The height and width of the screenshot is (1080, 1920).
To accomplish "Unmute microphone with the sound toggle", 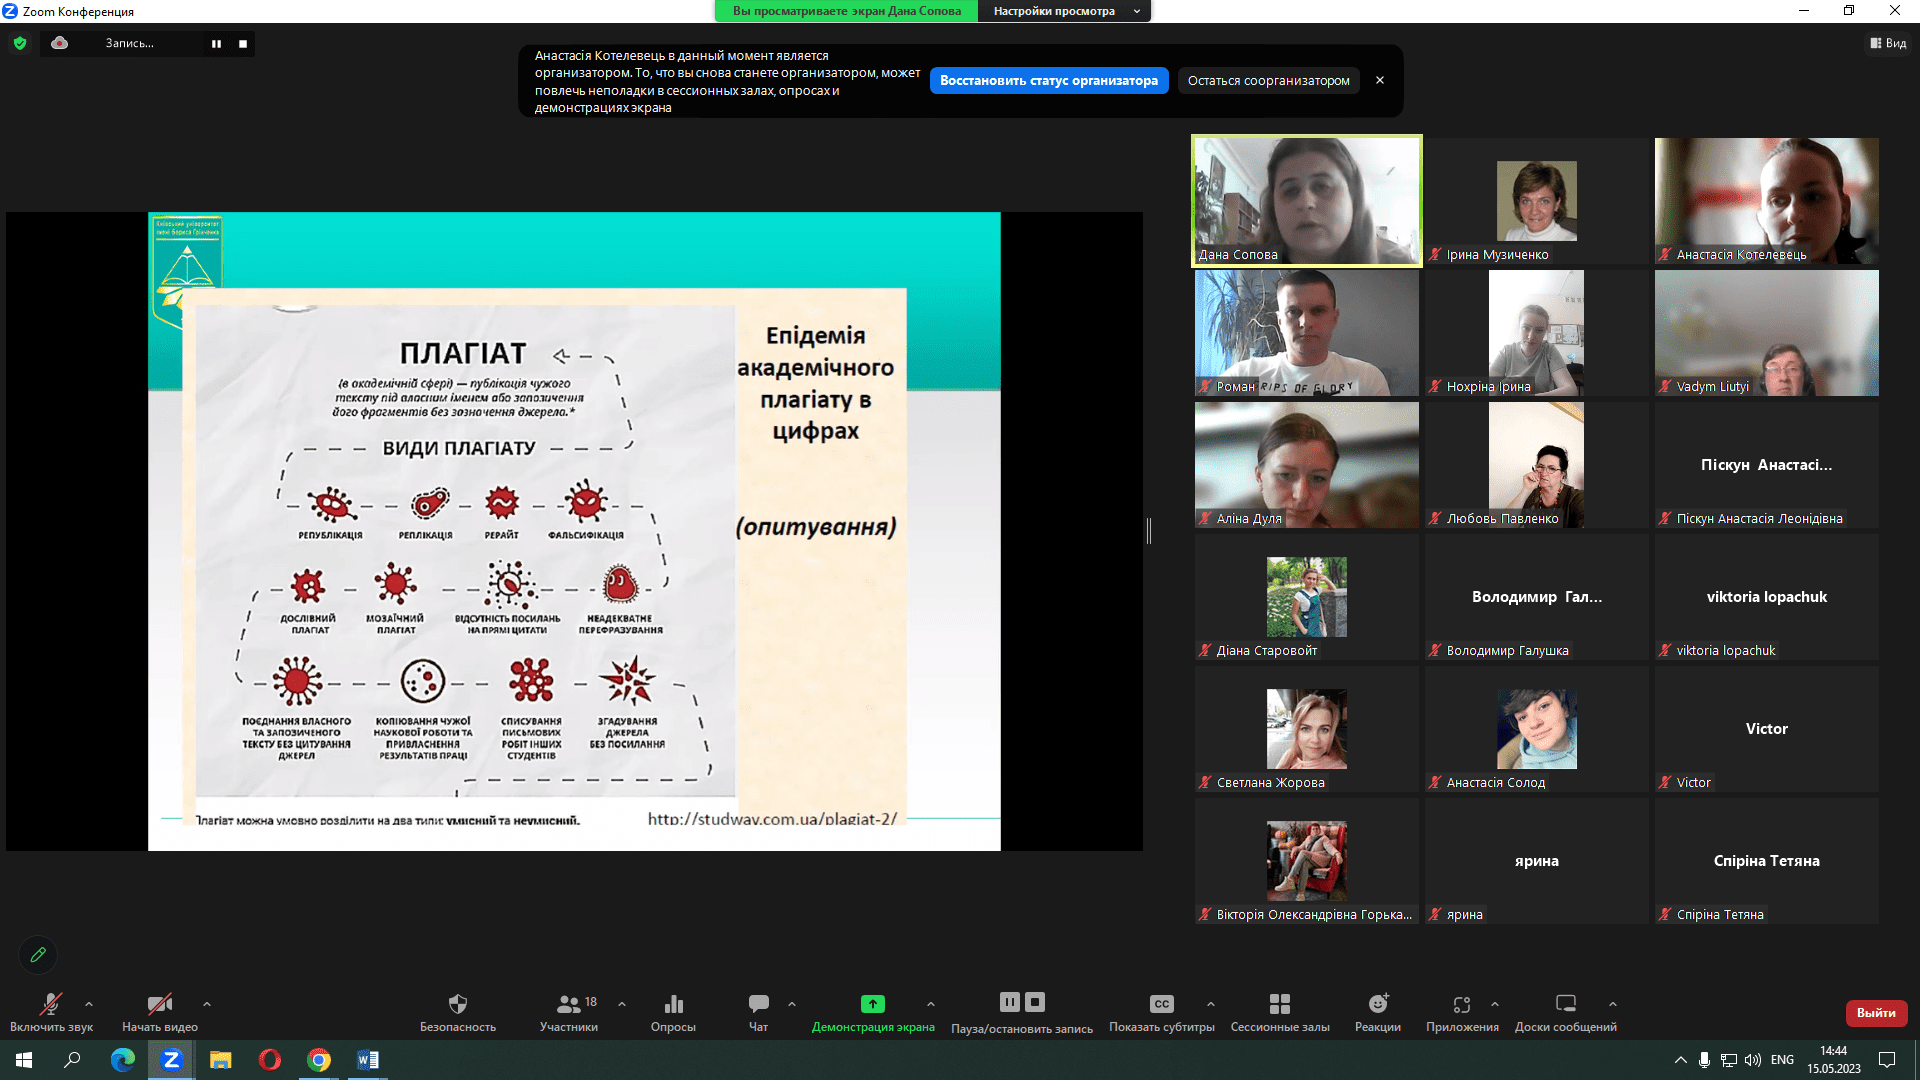I will click(x=50, y=1004).
